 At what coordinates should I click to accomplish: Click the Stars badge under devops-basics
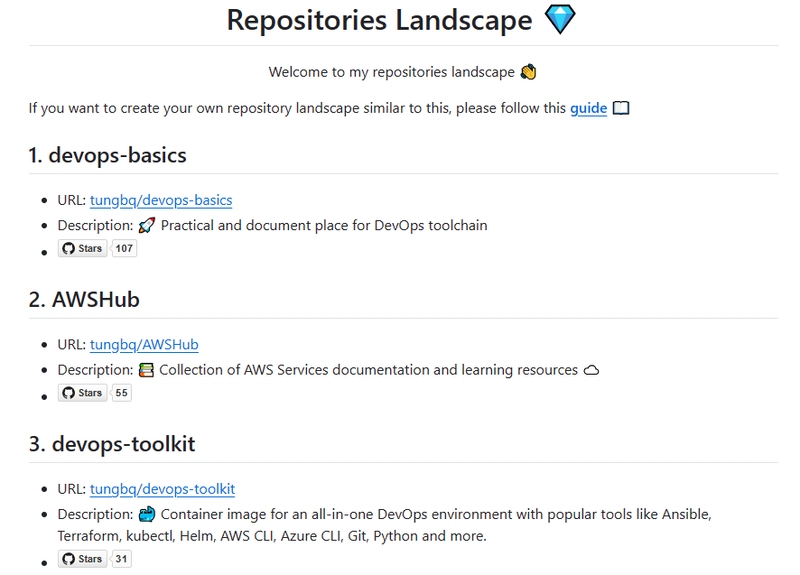(x=83, y=248)
